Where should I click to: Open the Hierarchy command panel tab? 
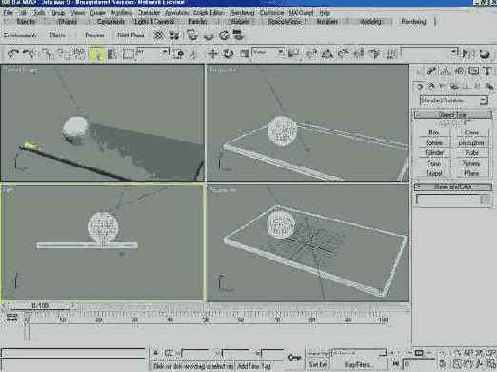[x=445, y=71]
